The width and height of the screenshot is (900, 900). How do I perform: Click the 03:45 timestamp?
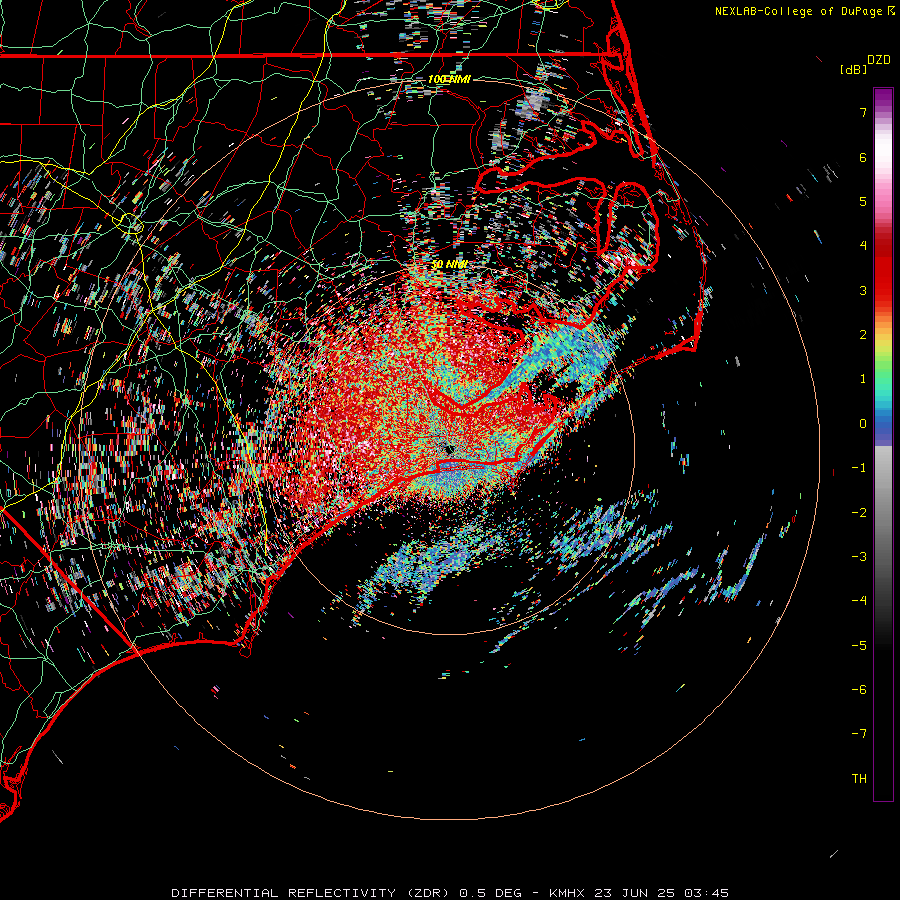click(706, 893)
